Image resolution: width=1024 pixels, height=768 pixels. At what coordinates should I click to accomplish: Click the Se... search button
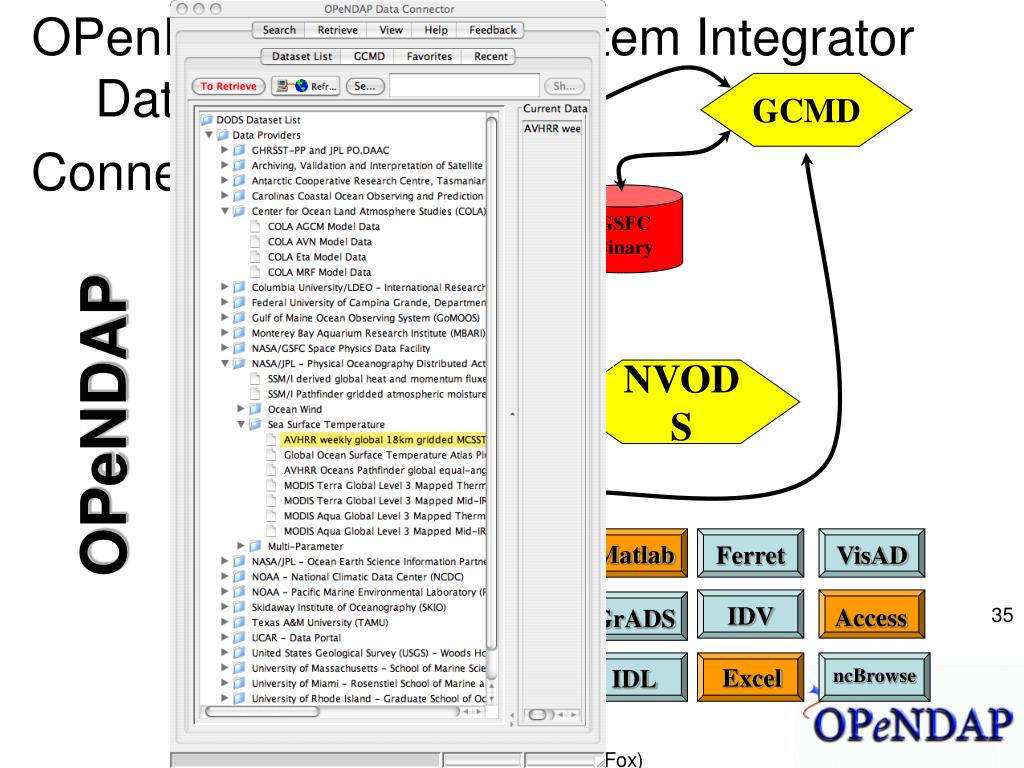(x=365, y=86)
